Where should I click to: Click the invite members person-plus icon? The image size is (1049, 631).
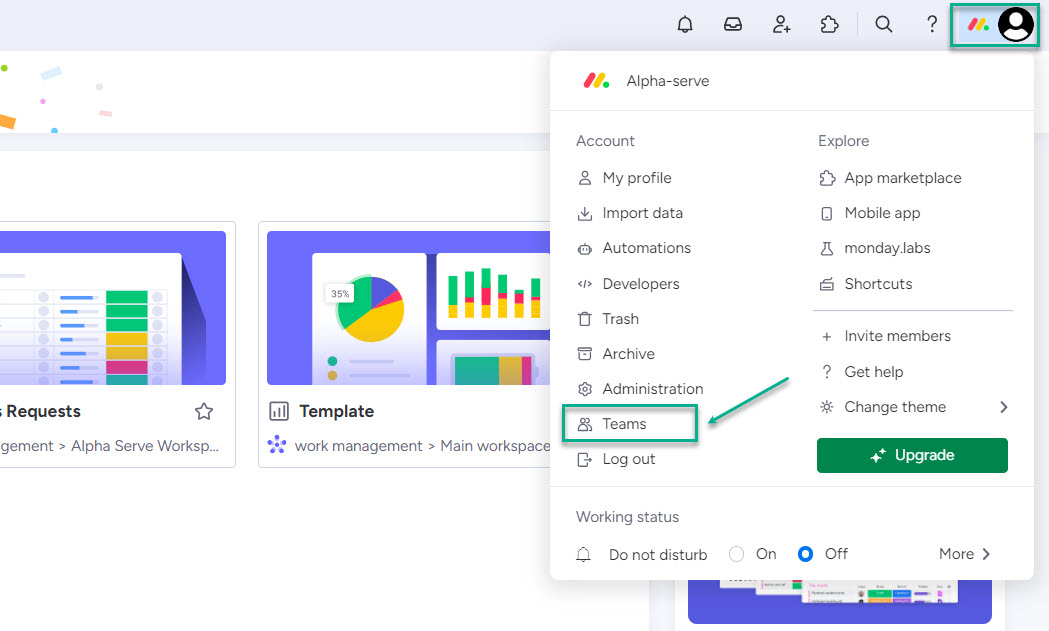click(x=781, y=25)
